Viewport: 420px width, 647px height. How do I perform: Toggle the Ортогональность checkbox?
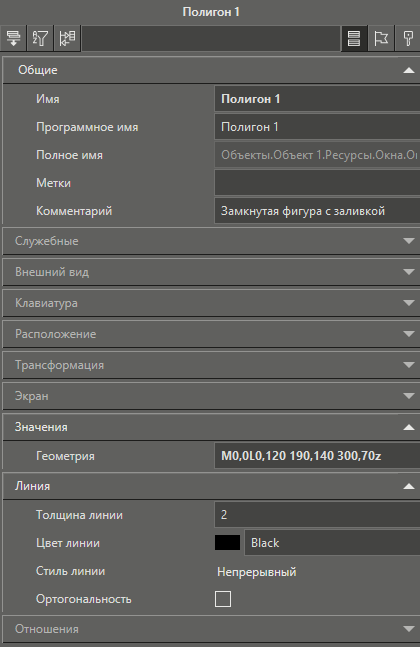223,599
